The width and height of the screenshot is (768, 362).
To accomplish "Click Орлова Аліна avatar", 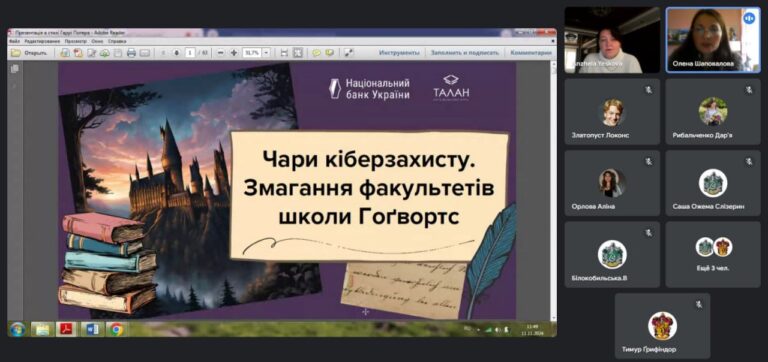I will click(612, 183).
